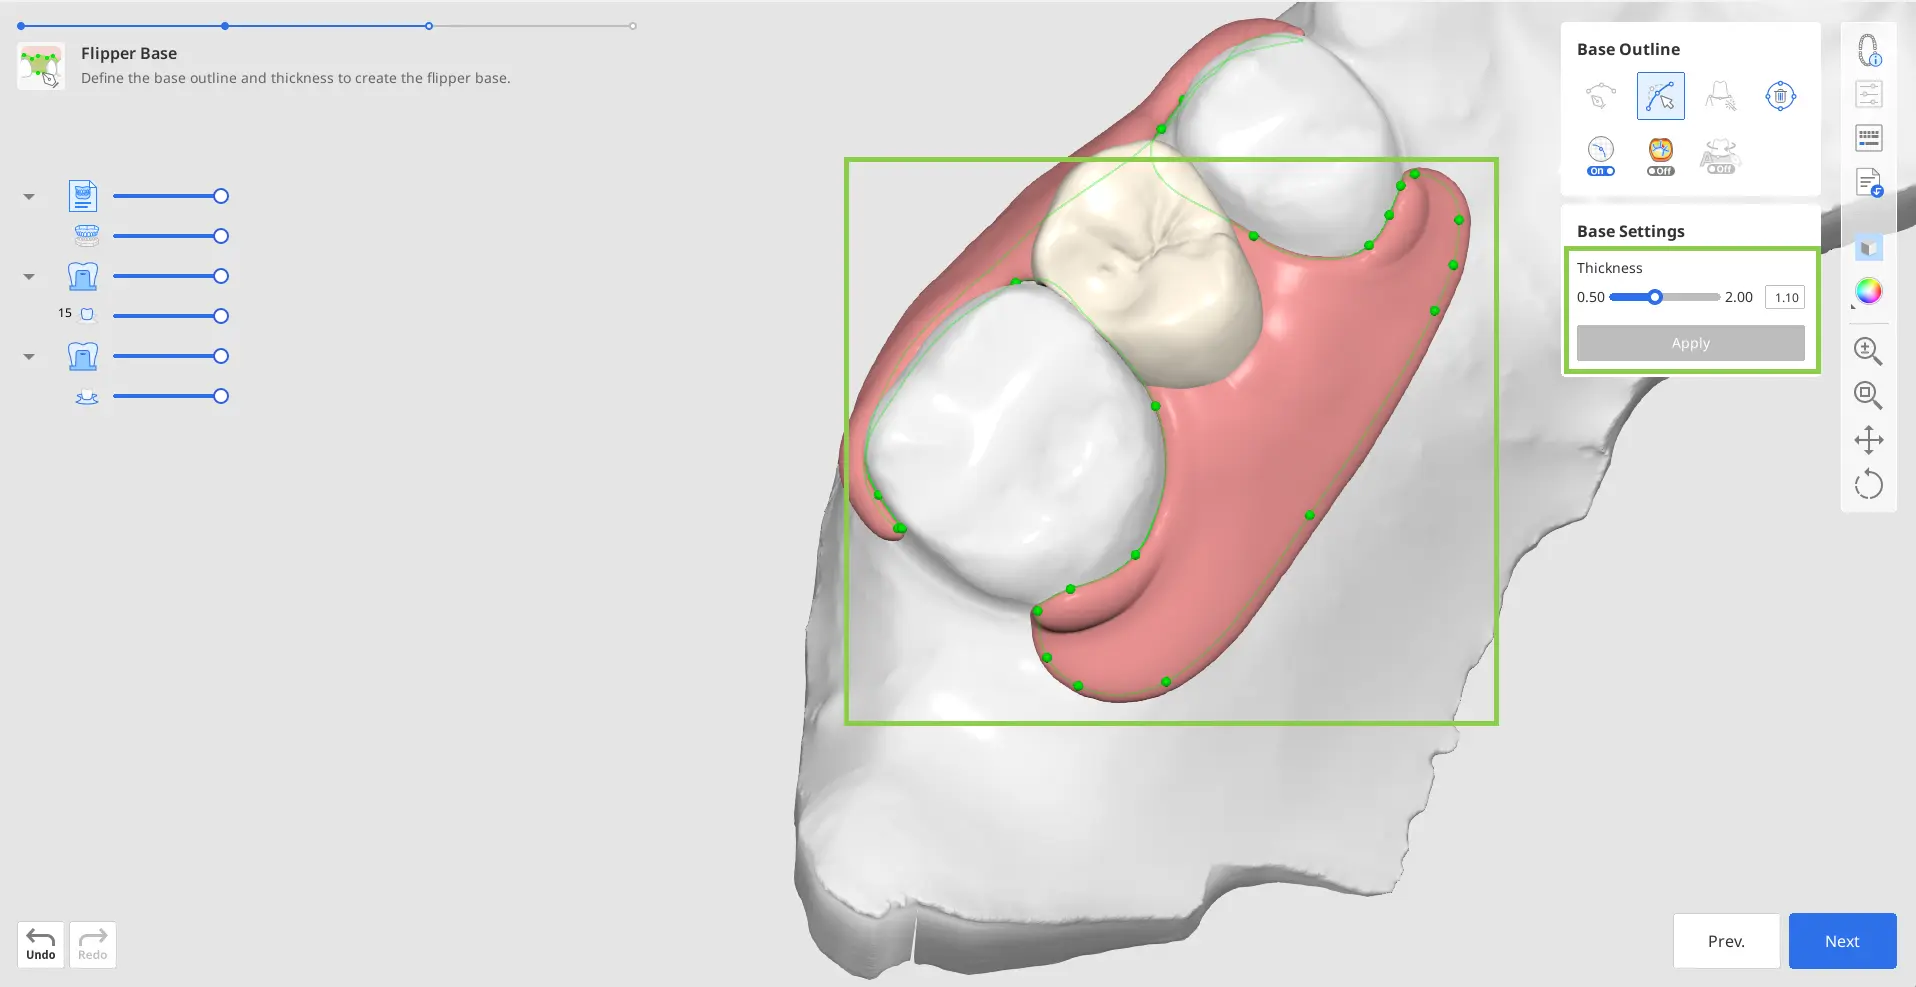Click the number 15 label in data tree
Viewport: 1916px width, 987px height.
click(65, 313)
